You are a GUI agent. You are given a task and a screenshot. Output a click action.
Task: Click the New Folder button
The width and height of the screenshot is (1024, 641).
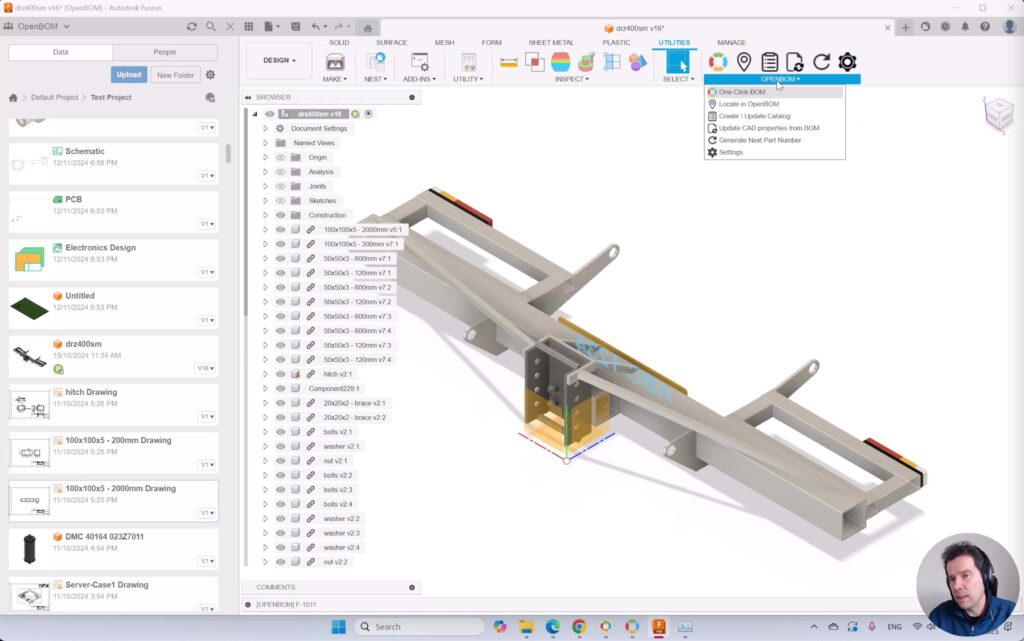coord(175,75)
